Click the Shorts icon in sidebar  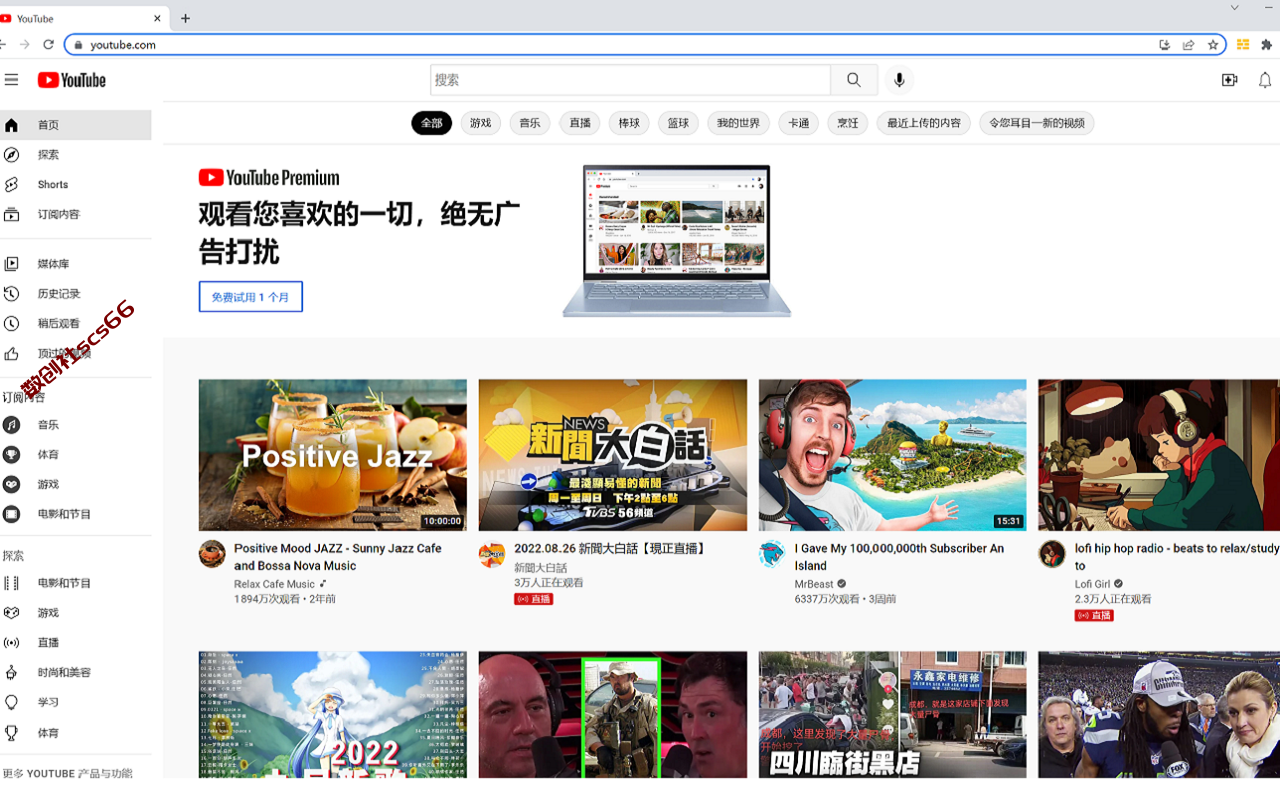tap(11, 184)
